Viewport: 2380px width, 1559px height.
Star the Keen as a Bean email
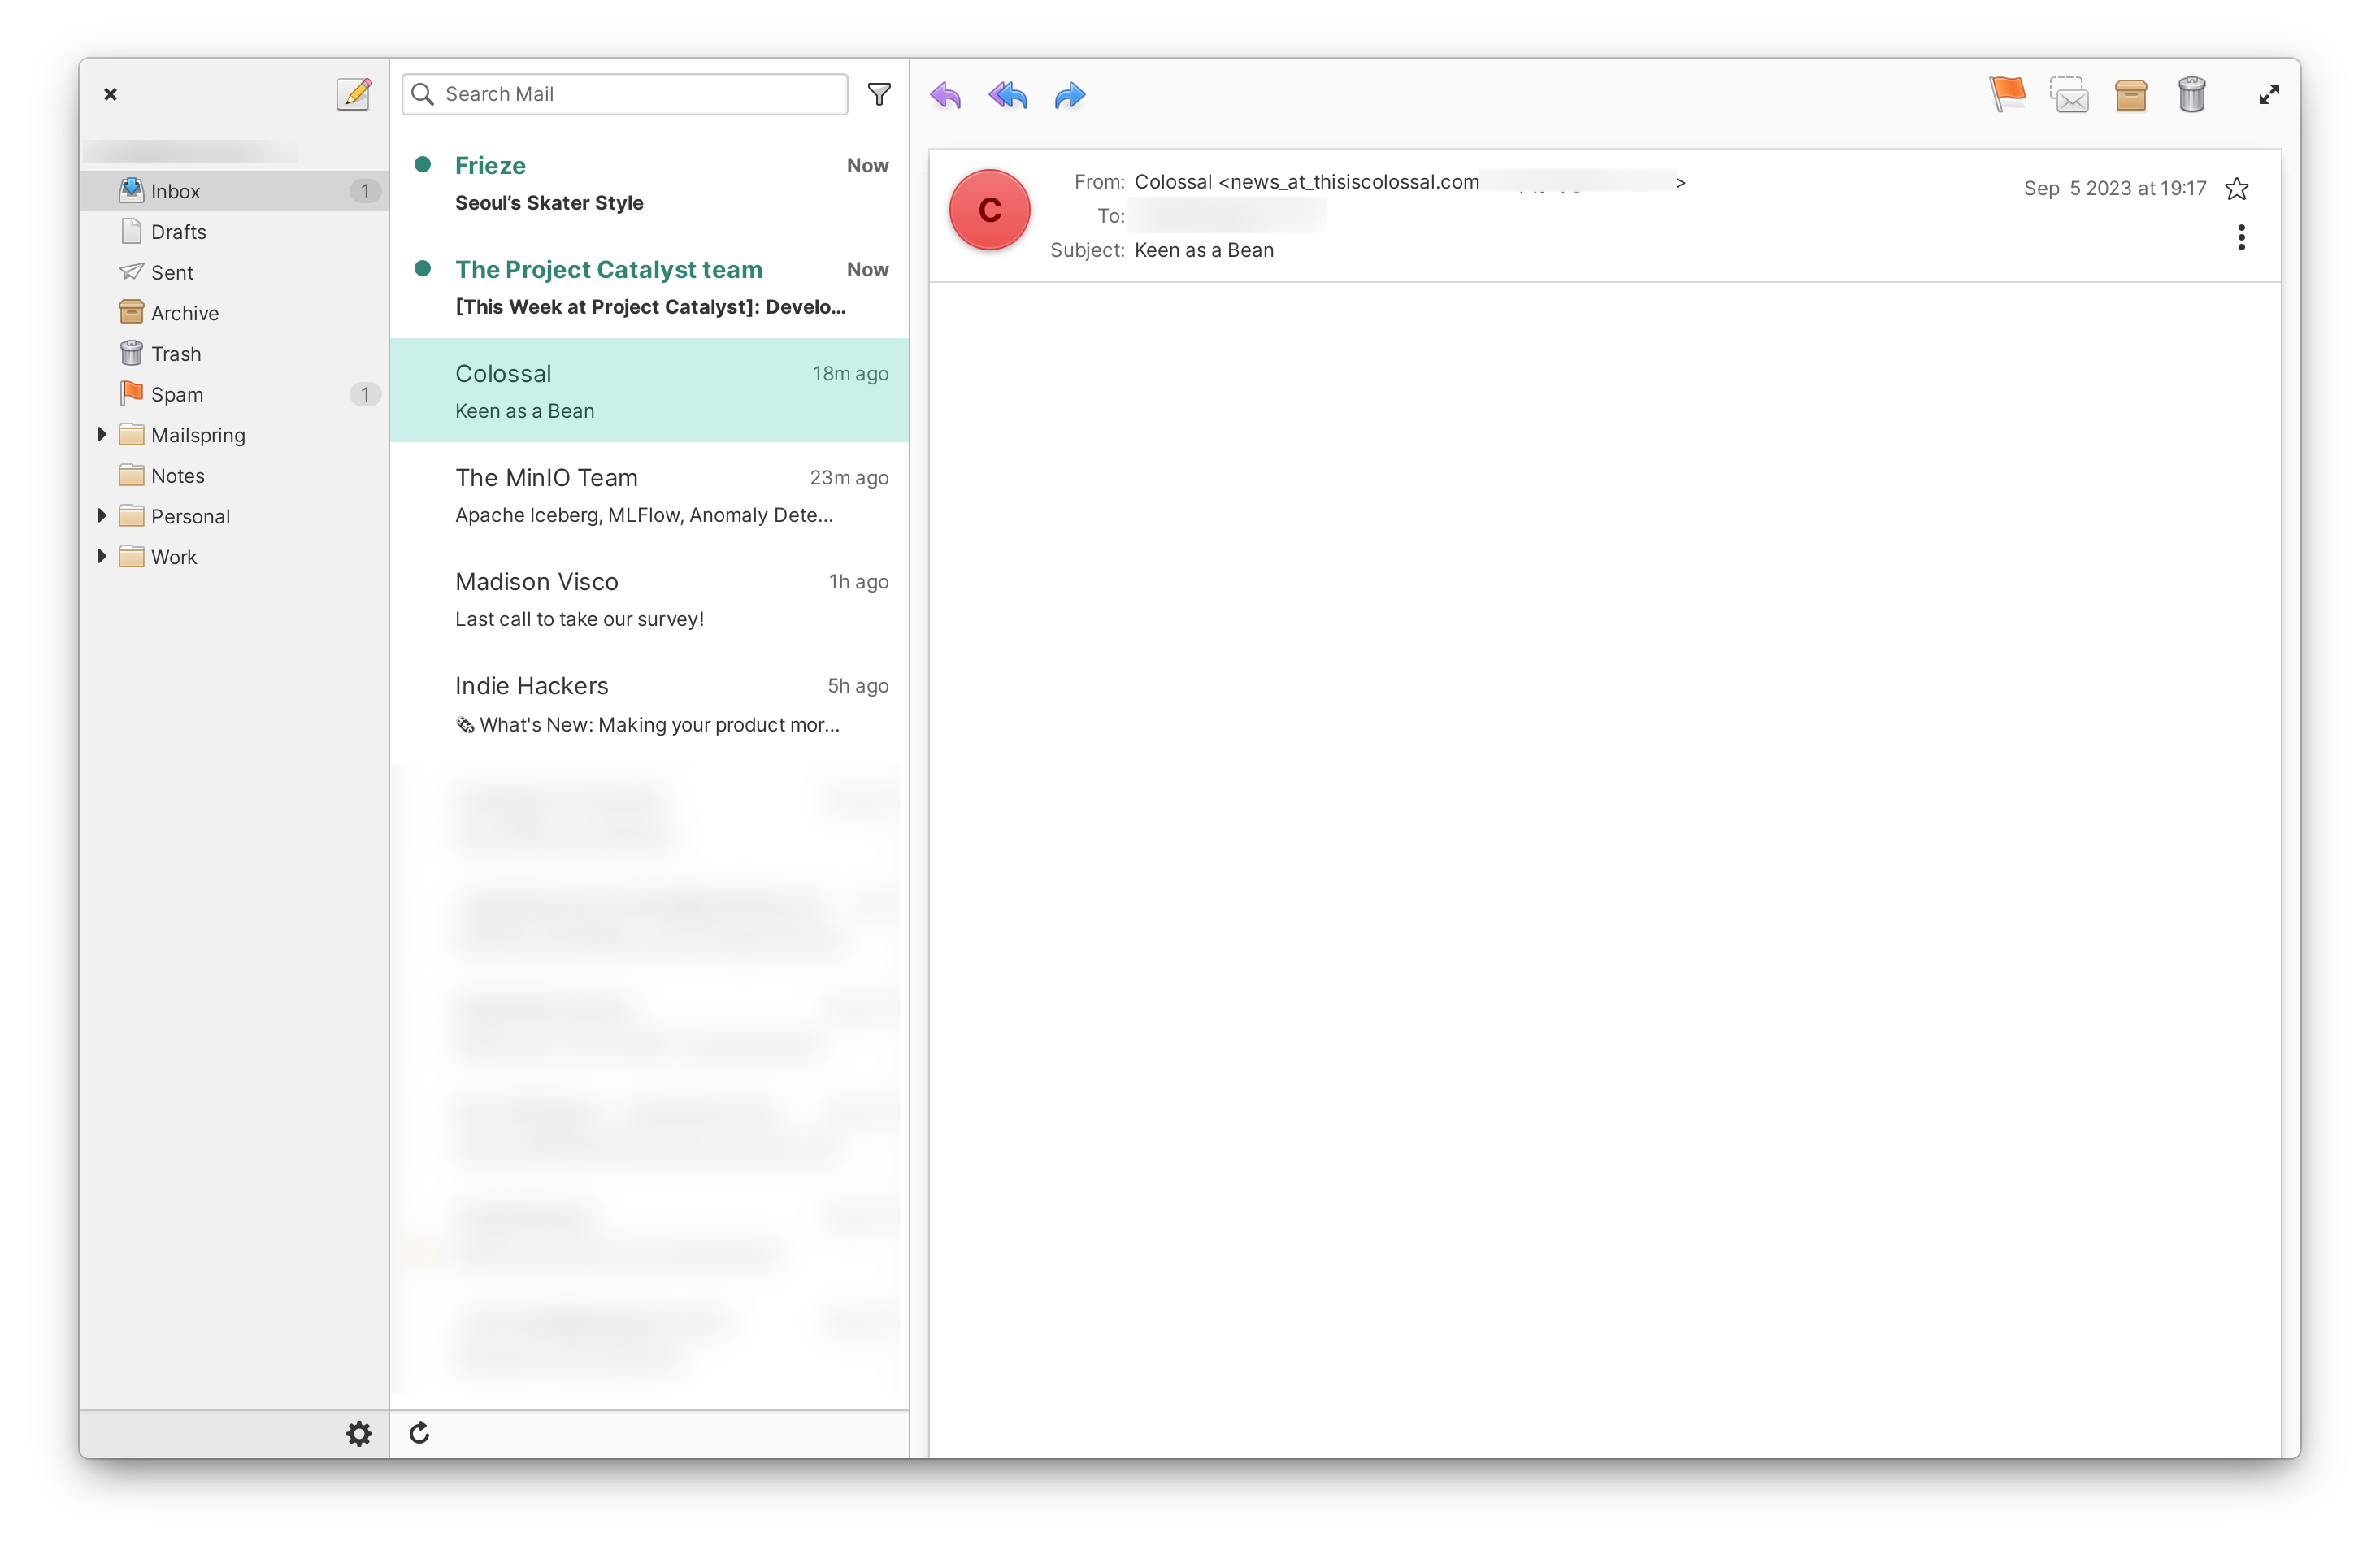pos(2238,188)
